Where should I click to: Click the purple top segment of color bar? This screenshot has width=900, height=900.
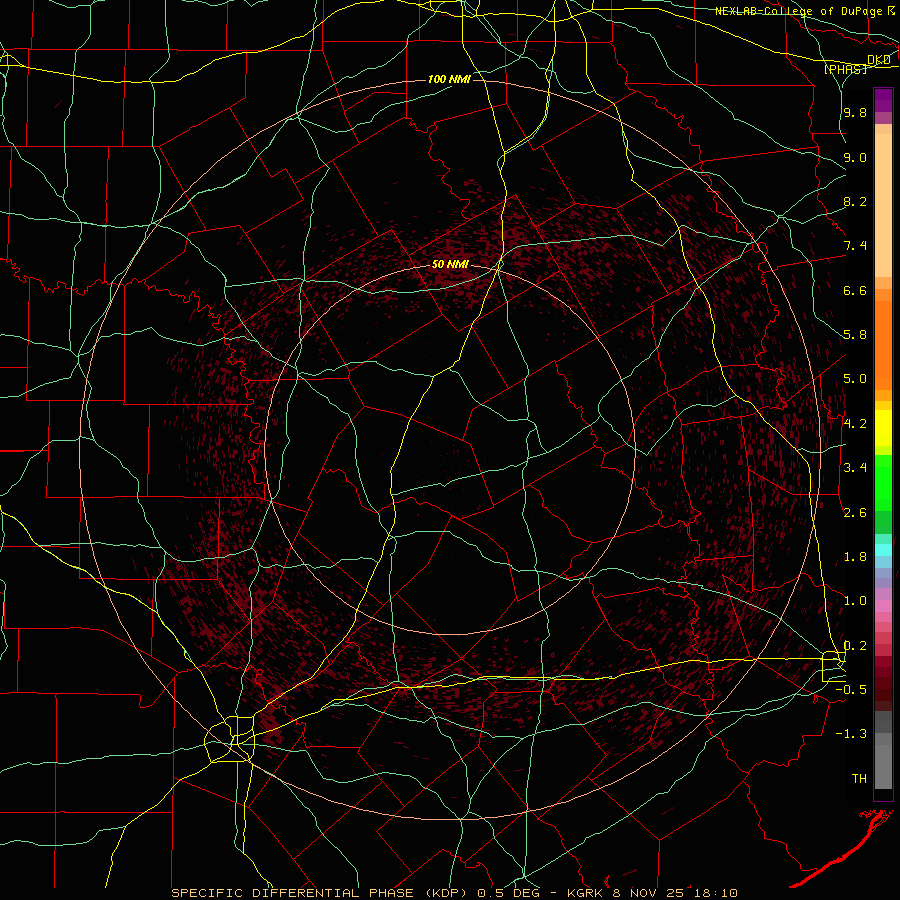883,100
